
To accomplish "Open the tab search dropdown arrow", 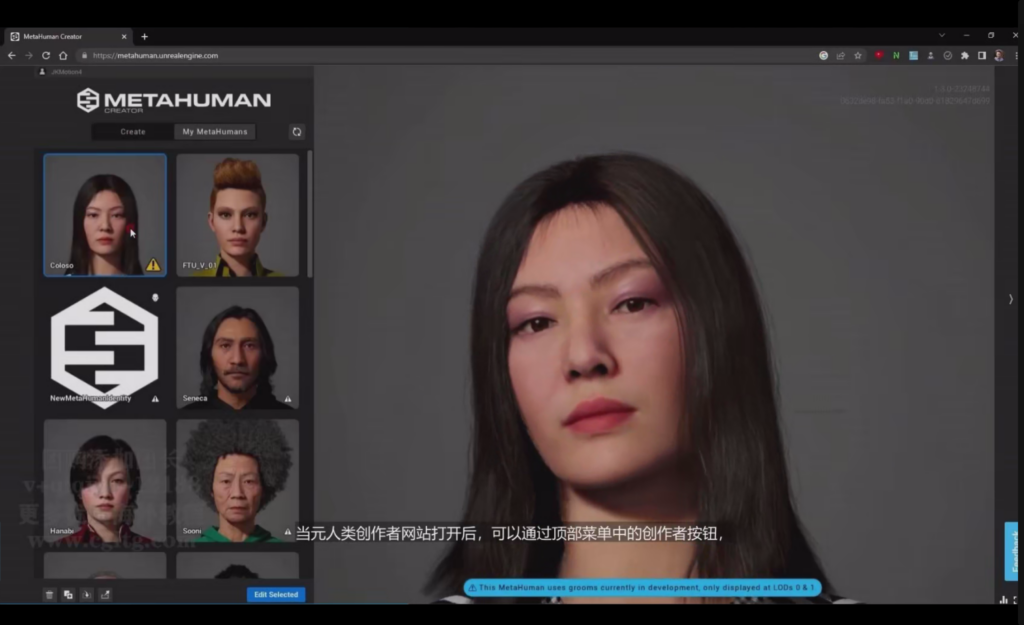I will pyautogui.click(x=942, y=35).
